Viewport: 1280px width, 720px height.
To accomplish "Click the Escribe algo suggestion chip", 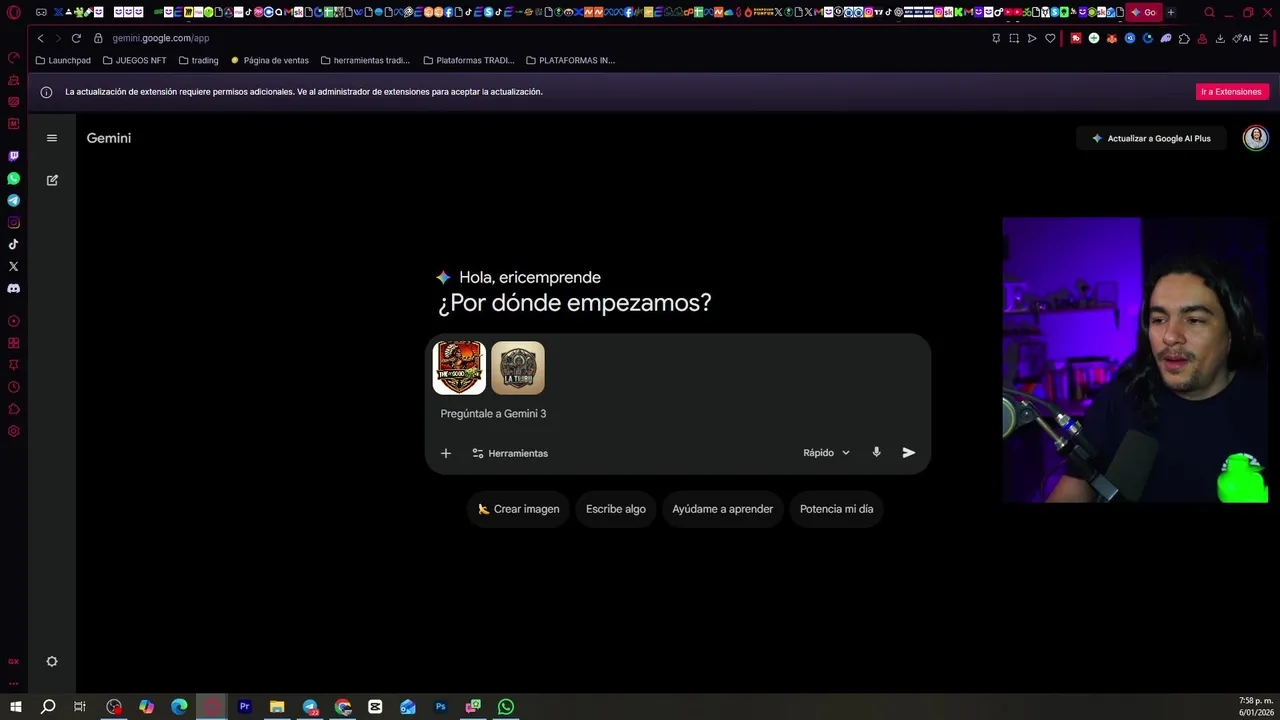I will click(x=616, y=509).
